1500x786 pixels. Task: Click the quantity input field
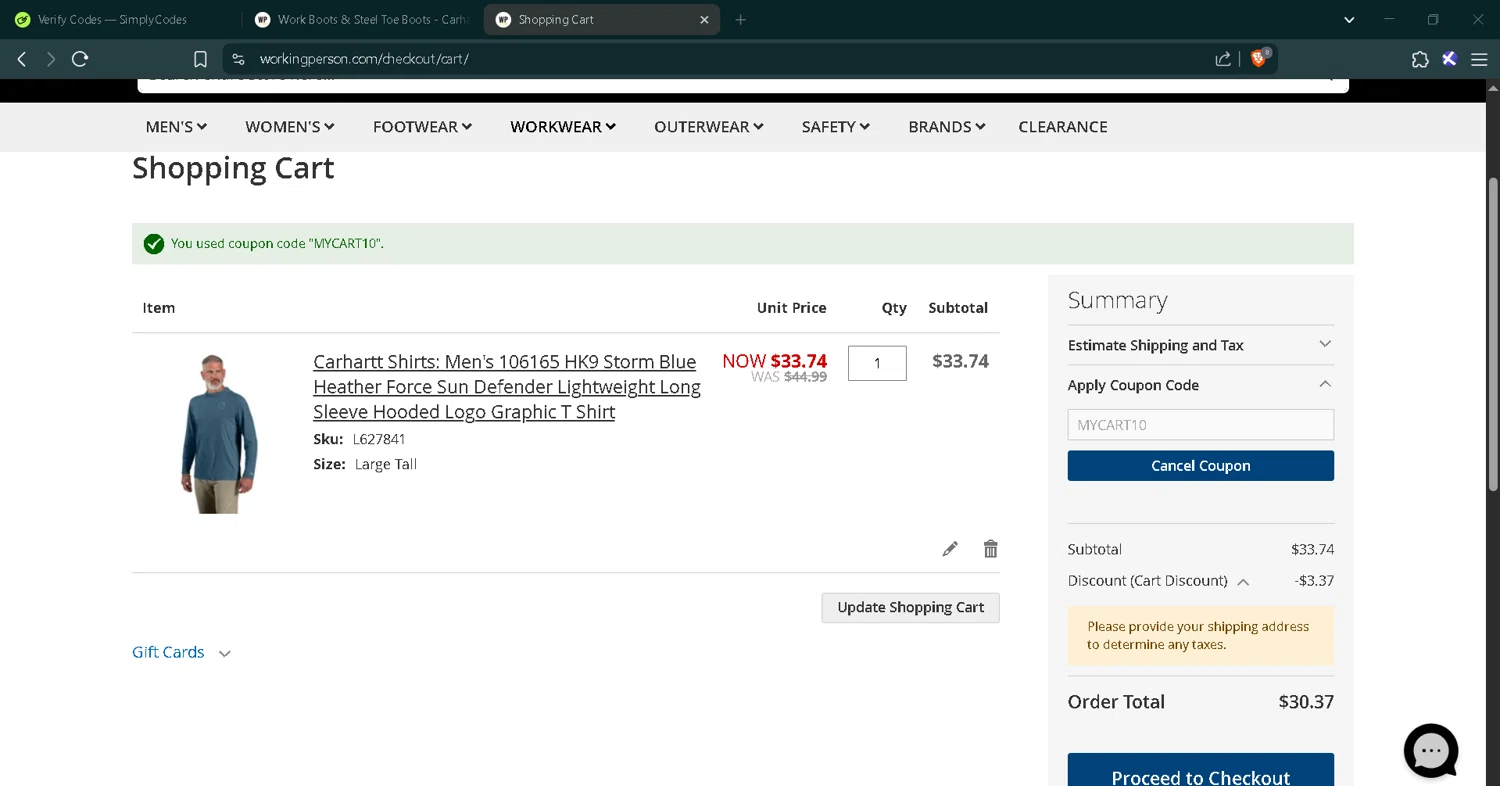click(877, 363)
